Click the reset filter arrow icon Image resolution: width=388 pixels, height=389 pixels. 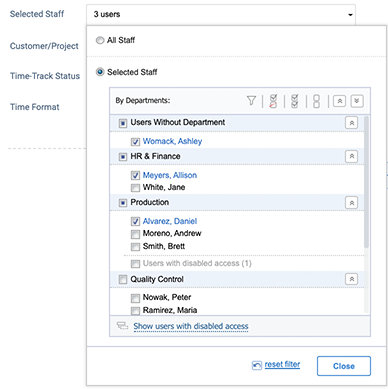(x=257, y=365)
